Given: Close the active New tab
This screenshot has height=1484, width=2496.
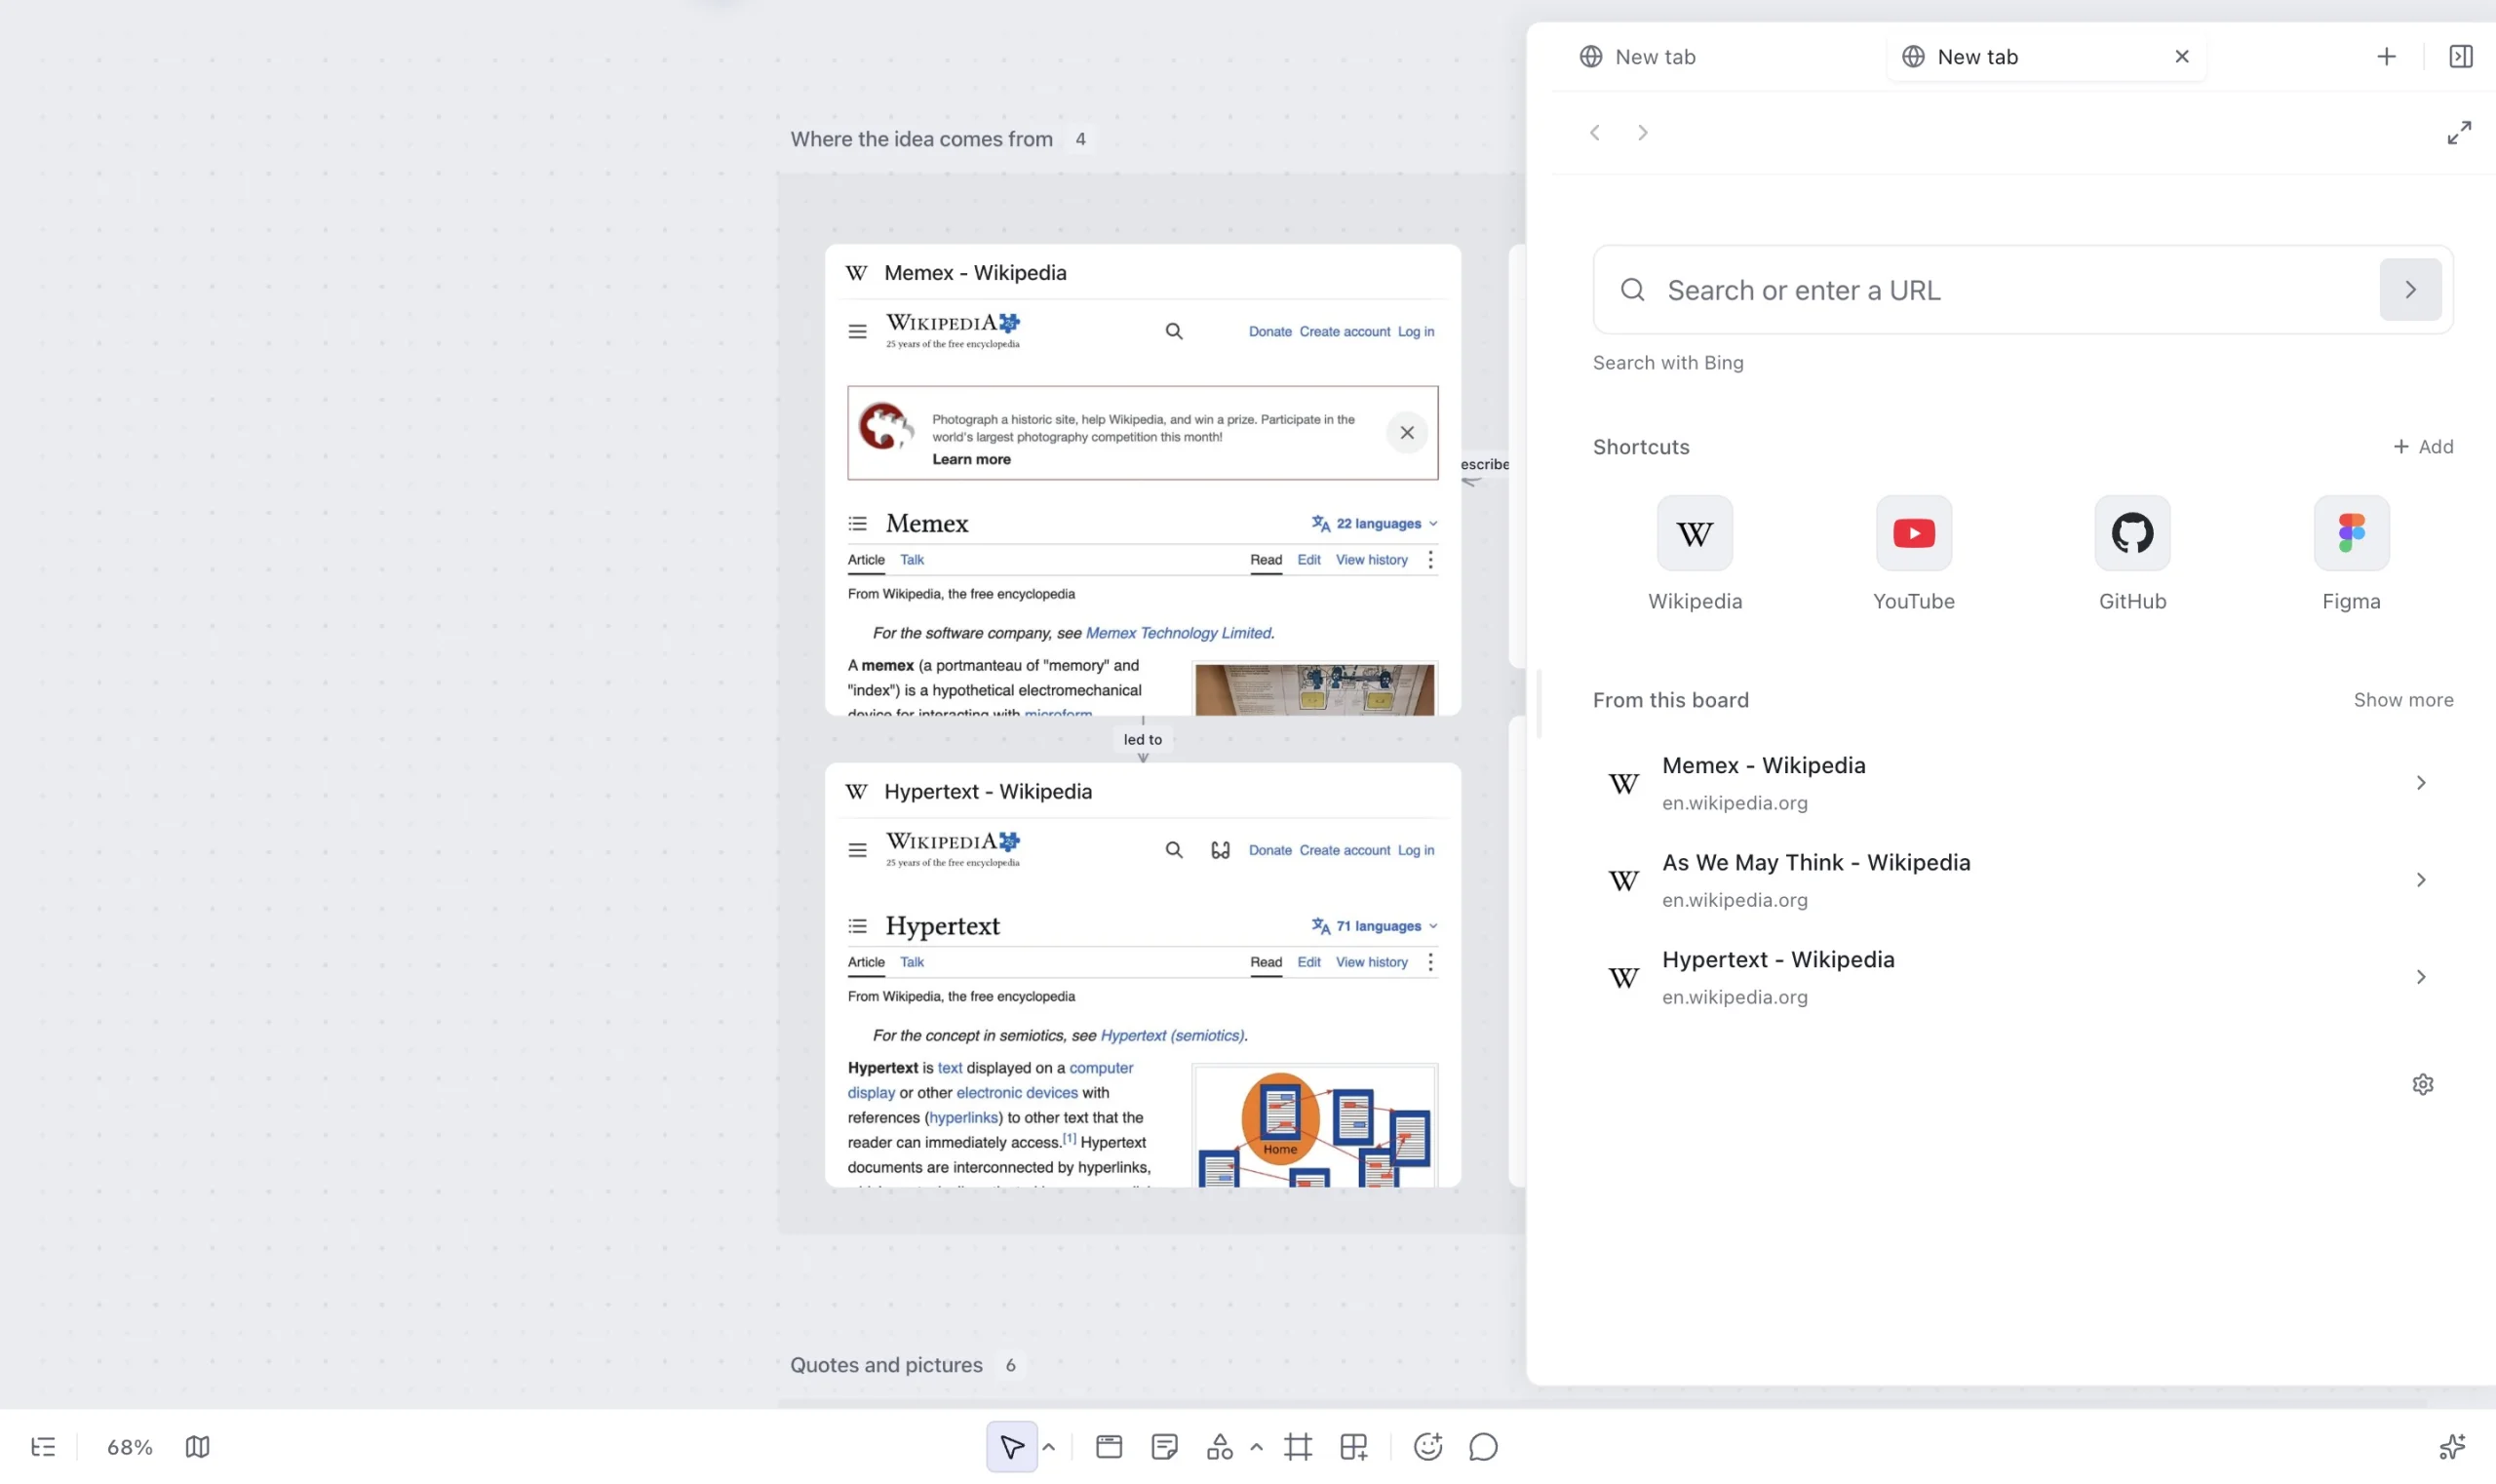Looking at the screenshot, I should (x=2181, y=57).
